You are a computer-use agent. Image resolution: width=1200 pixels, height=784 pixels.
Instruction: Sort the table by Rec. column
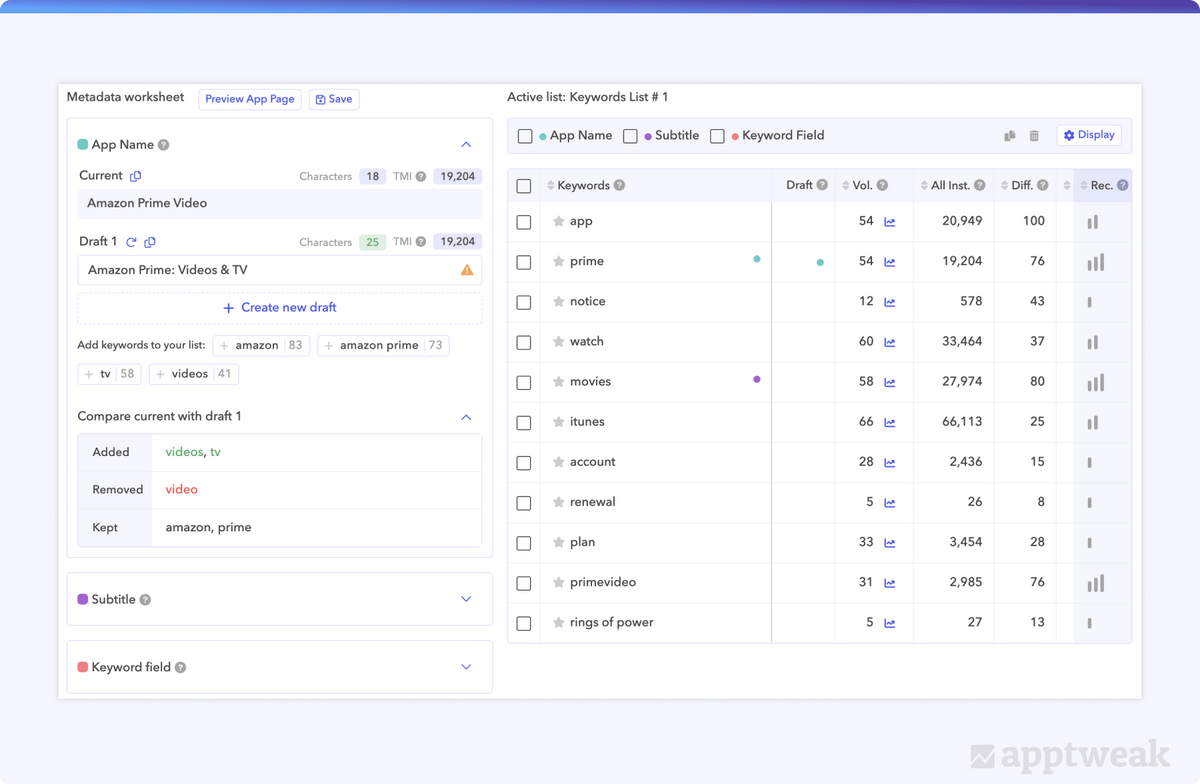(x=1084, y=186)
